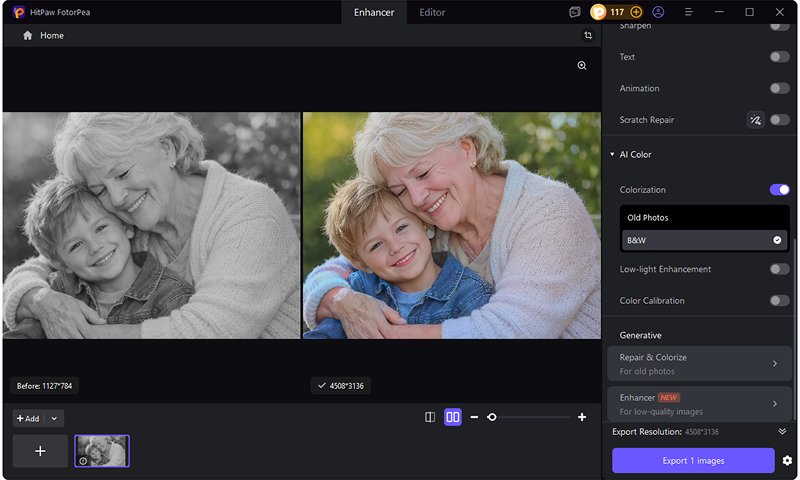The width and height of the screenshot is (800, 480).
Task: Enable the Text enhancement toggle
Action: [x=780, y=57]
